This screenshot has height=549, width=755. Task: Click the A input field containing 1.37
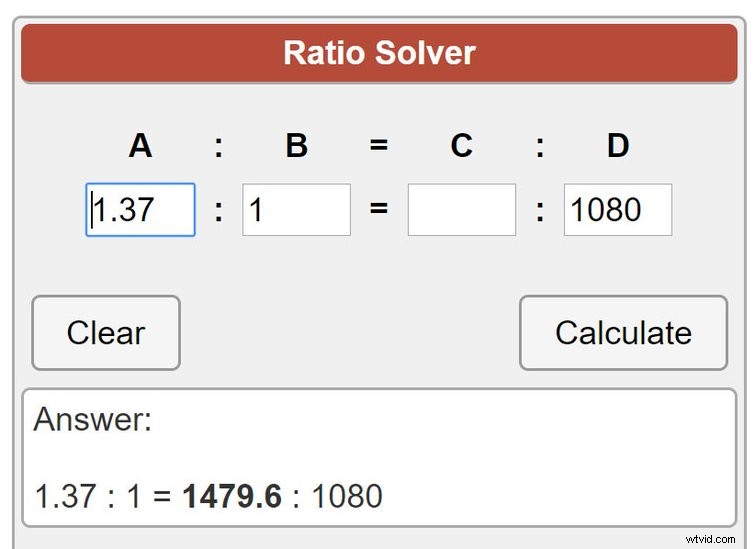pyautogui.click(x=140, y=210)
